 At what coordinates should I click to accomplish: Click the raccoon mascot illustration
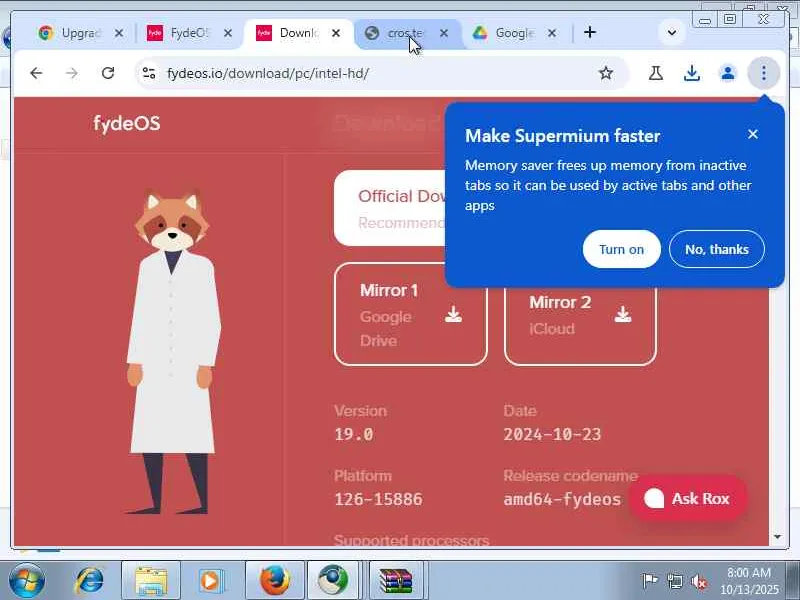point(172,352)
